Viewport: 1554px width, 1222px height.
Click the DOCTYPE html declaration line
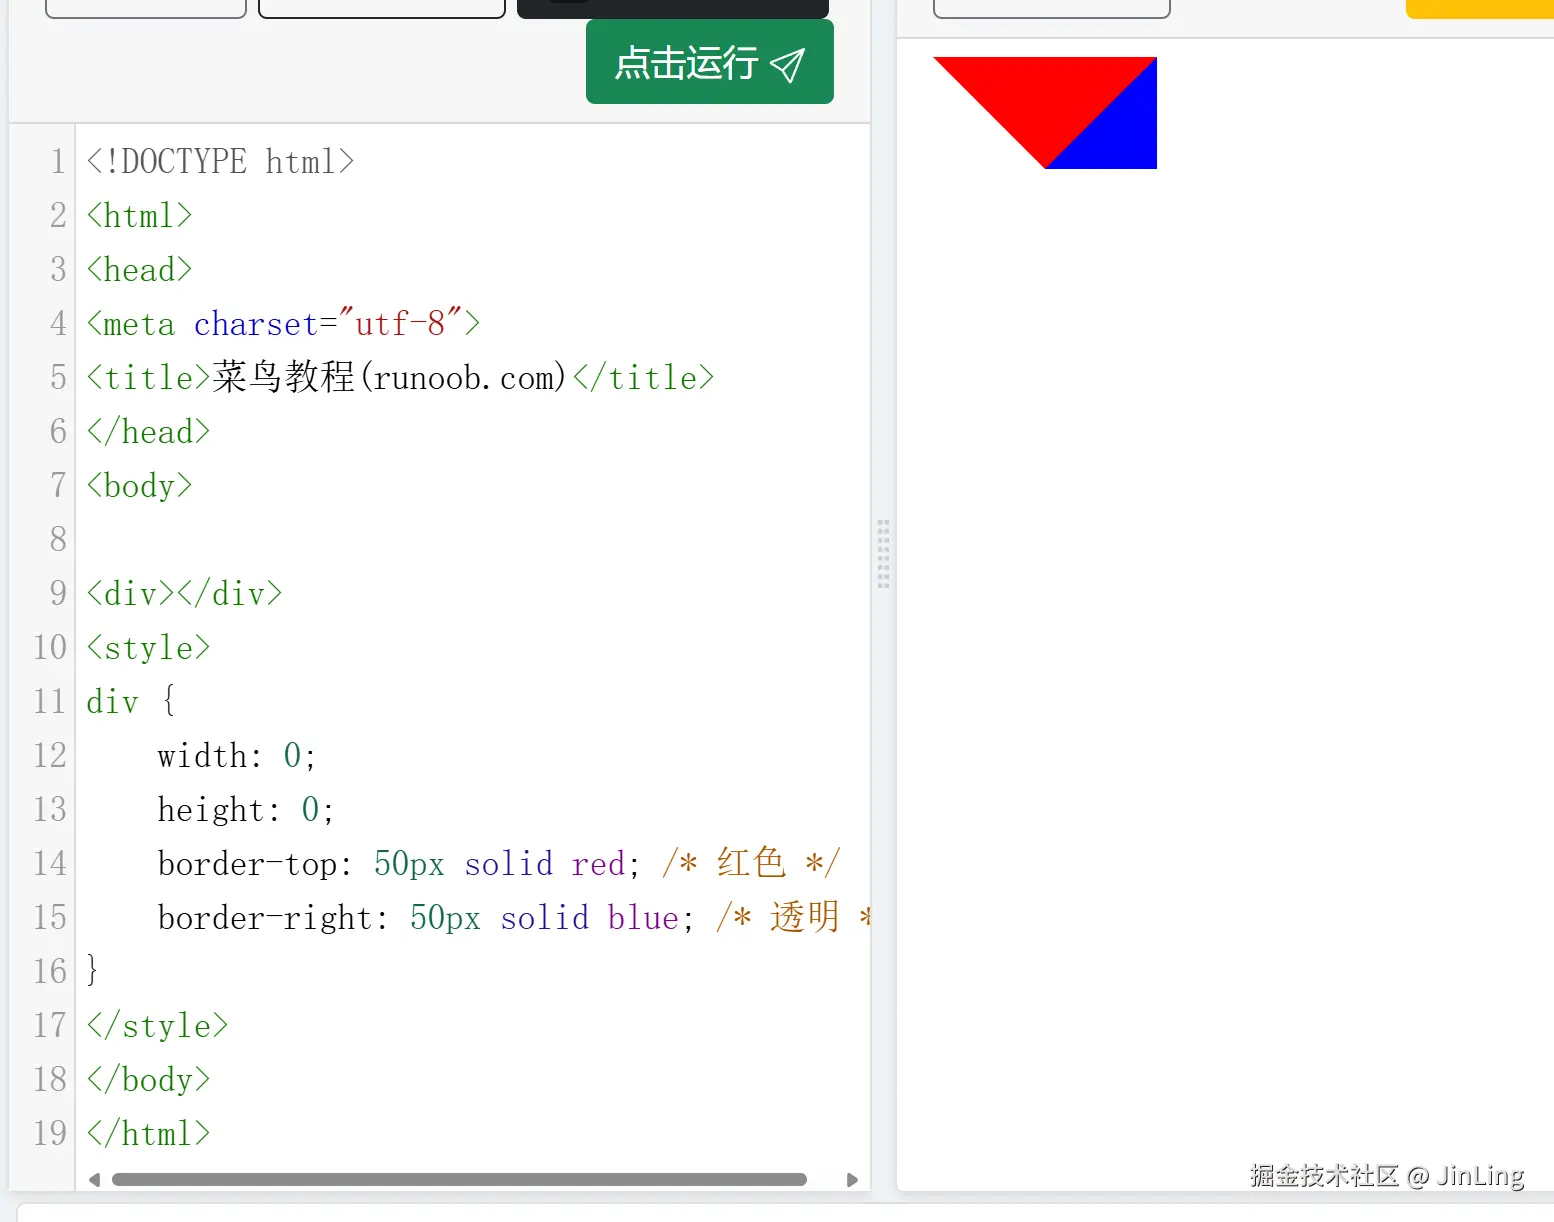[220, 162]
